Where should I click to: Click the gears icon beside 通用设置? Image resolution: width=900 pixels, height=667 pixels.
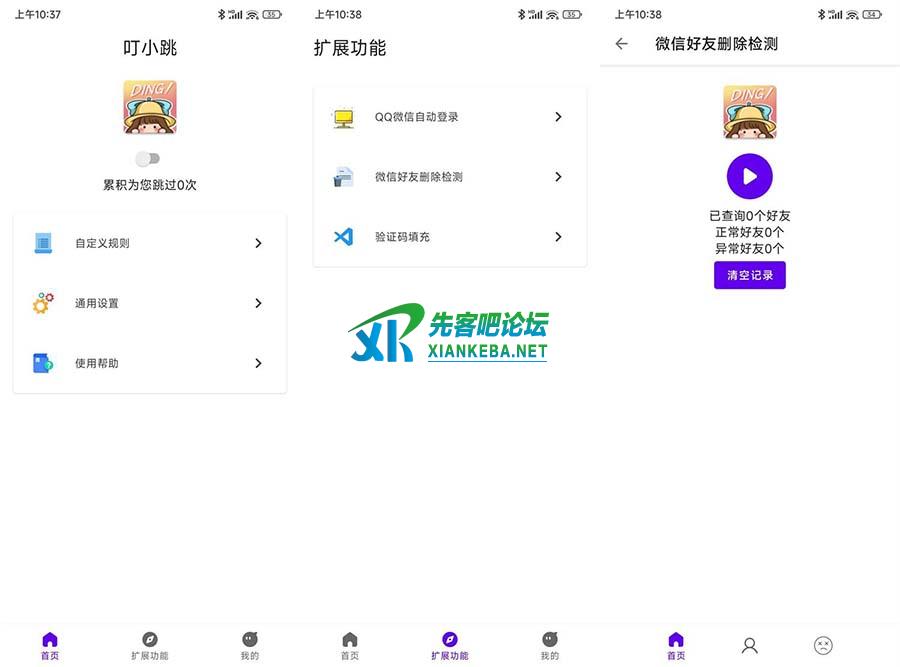43,303
